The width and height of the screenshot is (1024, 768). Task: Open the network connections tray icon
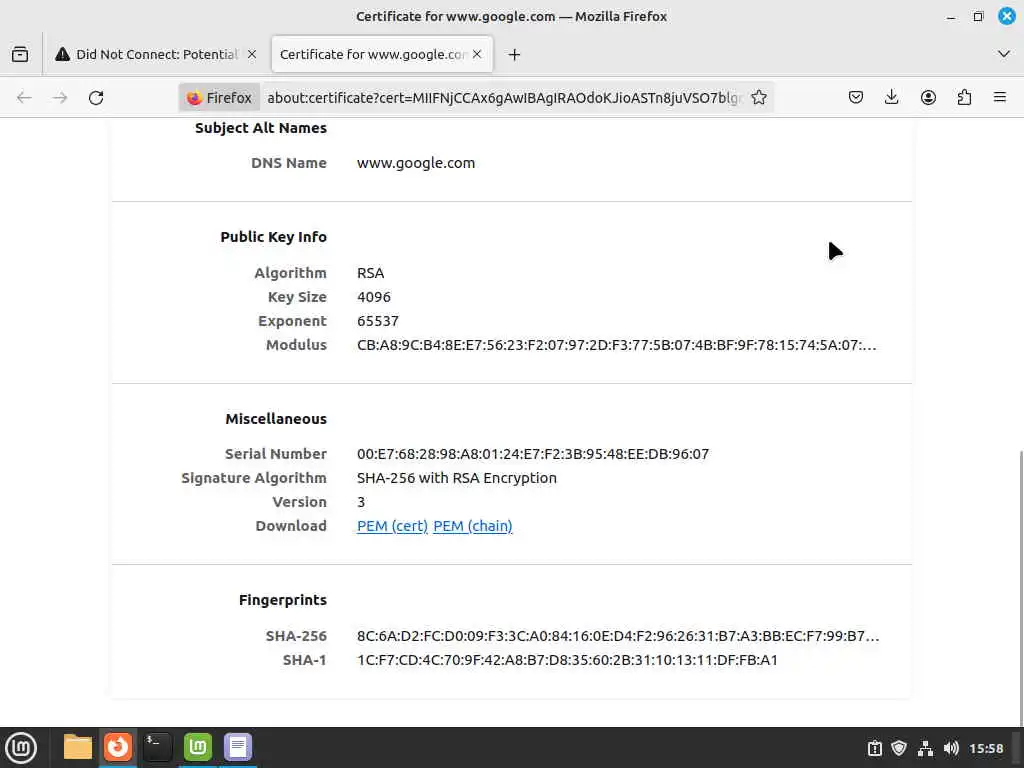pyautogui.click(x=925, y=748)
